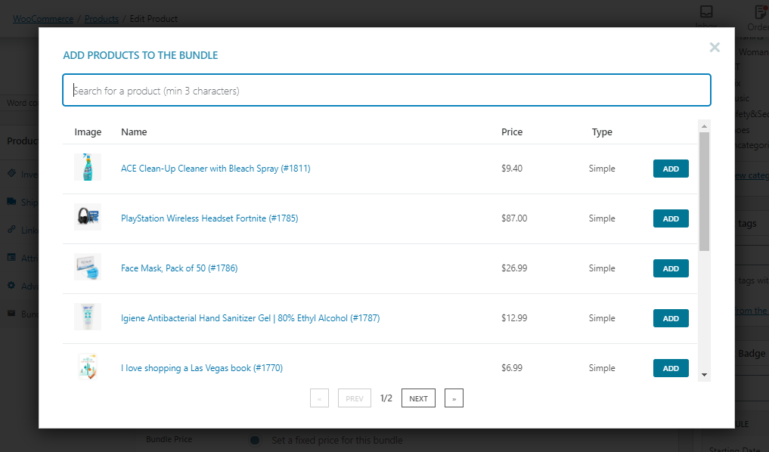Open I love shopping a Las Vegas book link
The image size is (769, 452).
click(x=202, y=368)
